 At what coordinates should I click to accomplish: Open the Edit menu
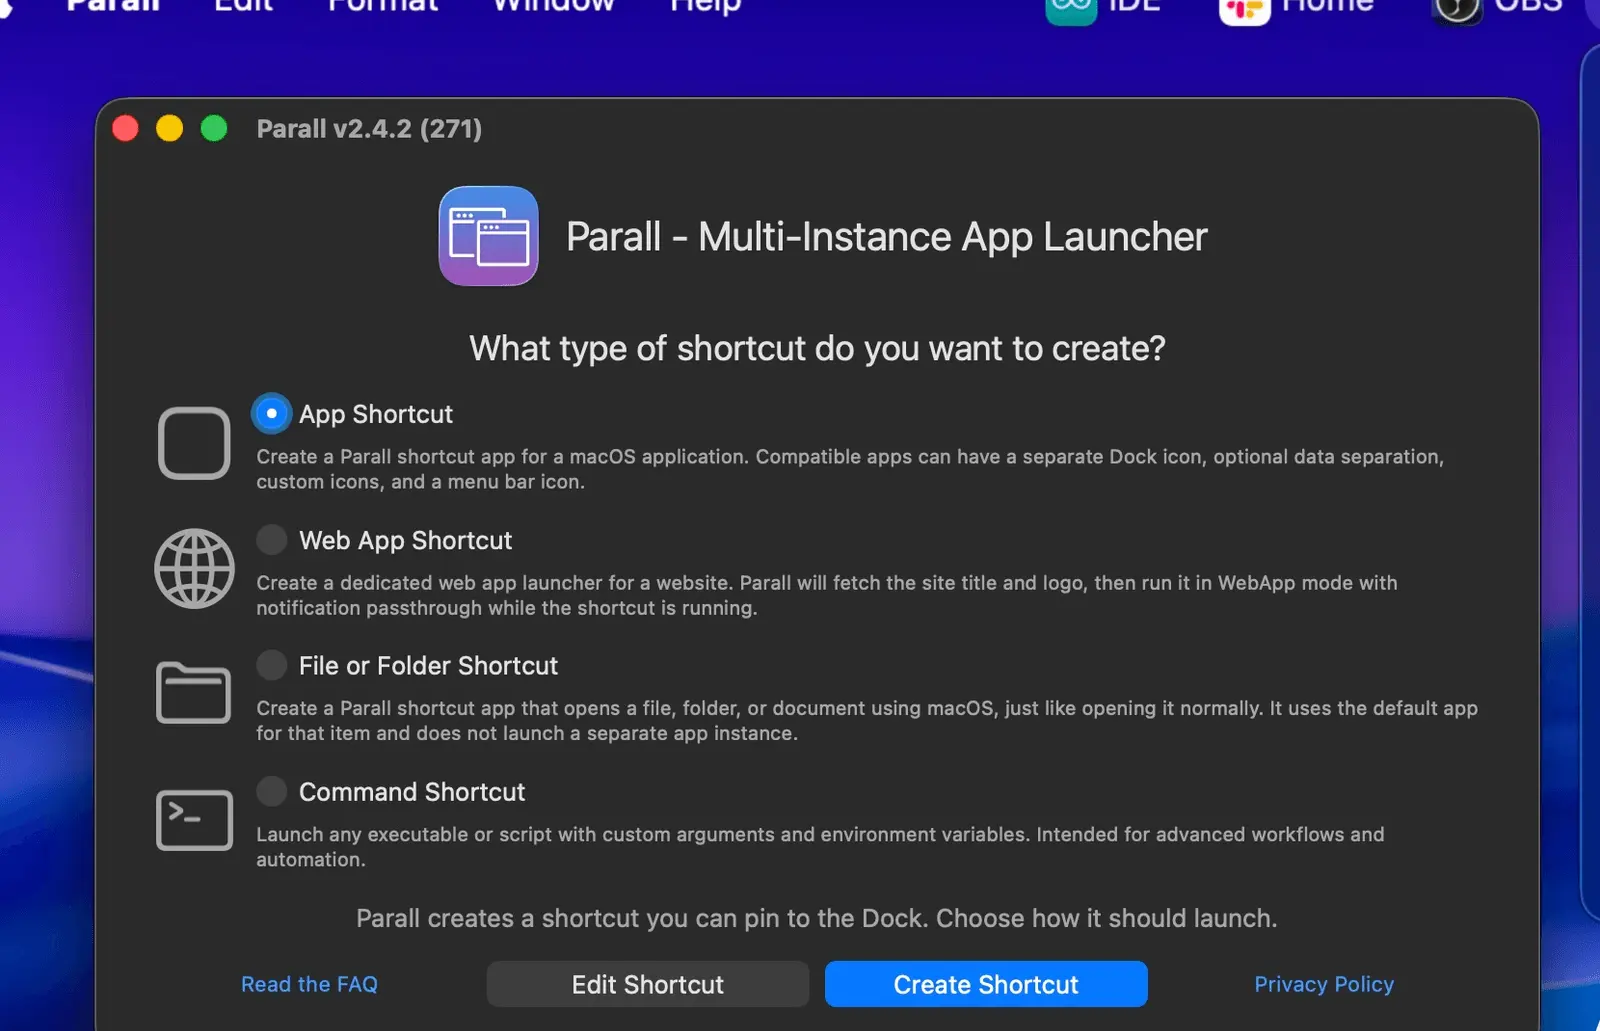[x=243, y=6]
